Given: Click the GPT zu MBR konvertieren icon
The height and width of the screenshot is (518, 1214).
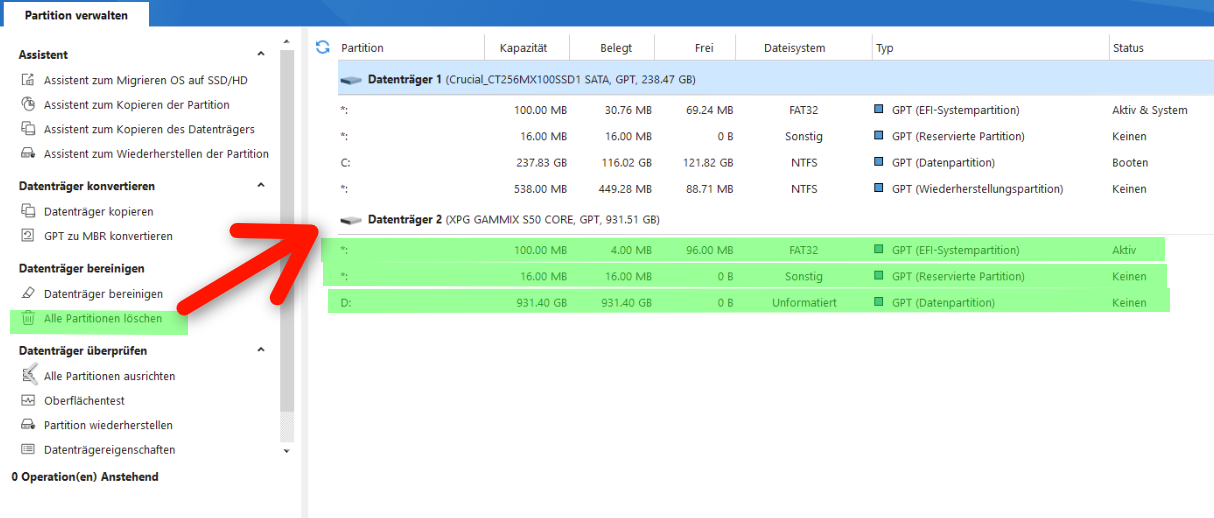Looking at the screenshot, I should [x=28, y=236].
